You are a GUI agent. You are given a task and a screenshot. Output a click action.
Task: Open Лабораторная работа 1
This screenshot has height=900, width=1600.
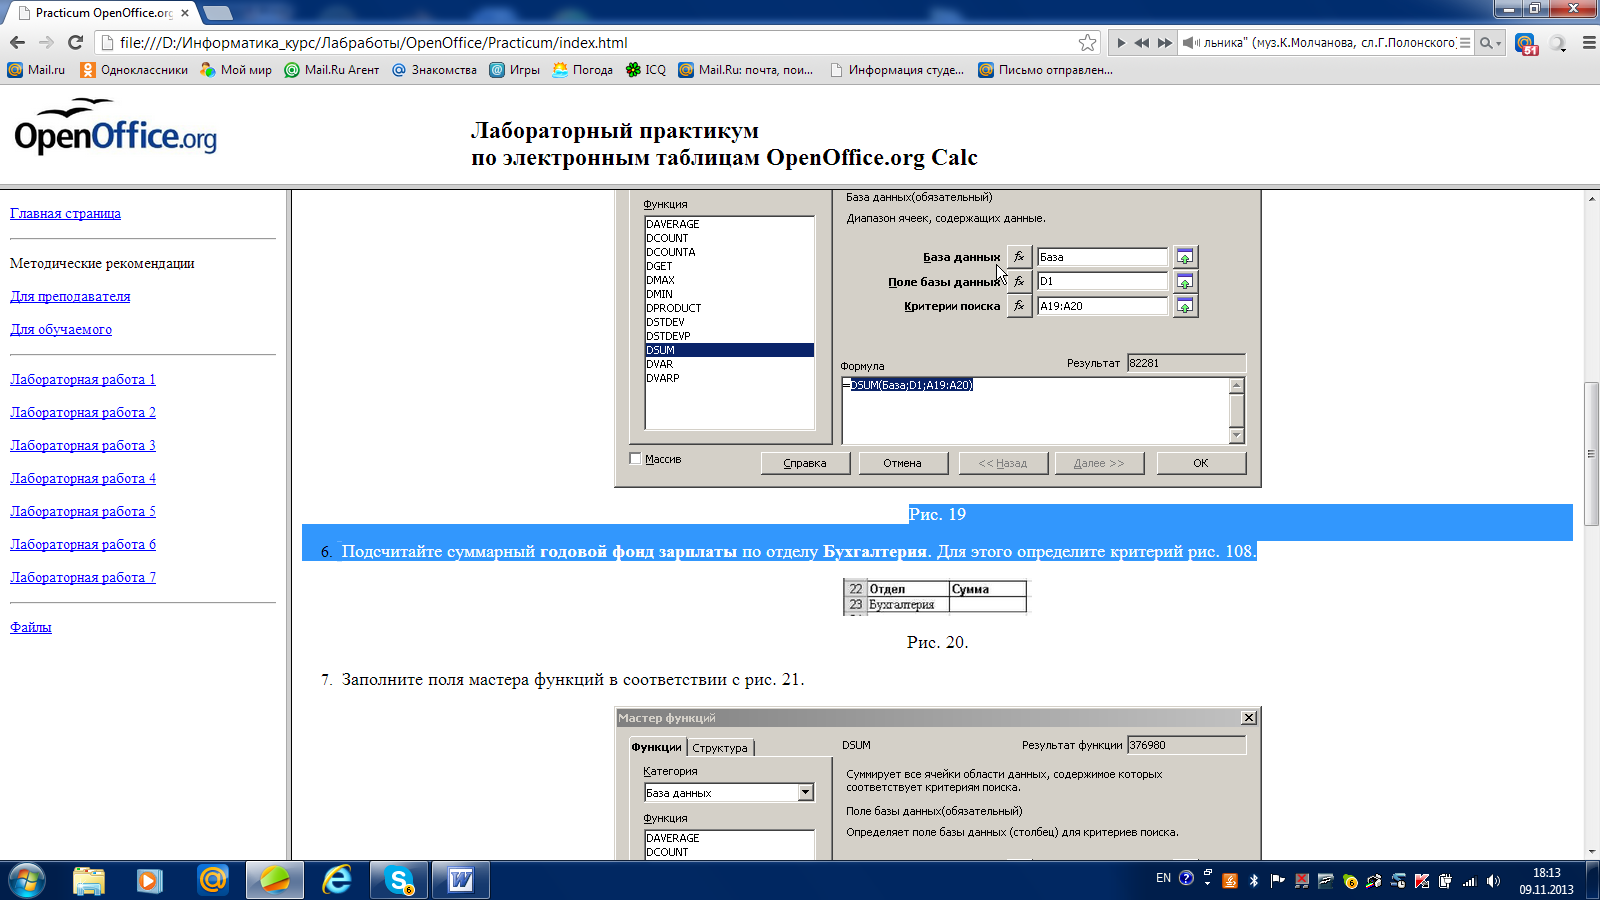[x=83, y=379]
